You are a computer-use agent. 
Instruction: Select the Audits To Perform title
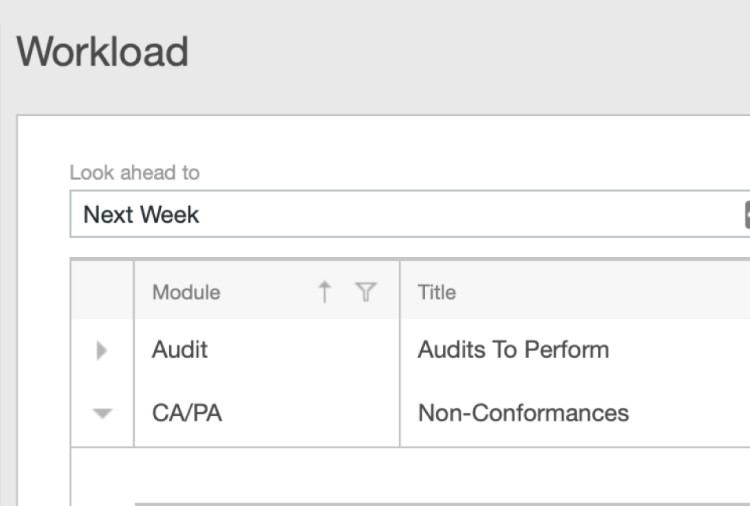coord(513,350)
